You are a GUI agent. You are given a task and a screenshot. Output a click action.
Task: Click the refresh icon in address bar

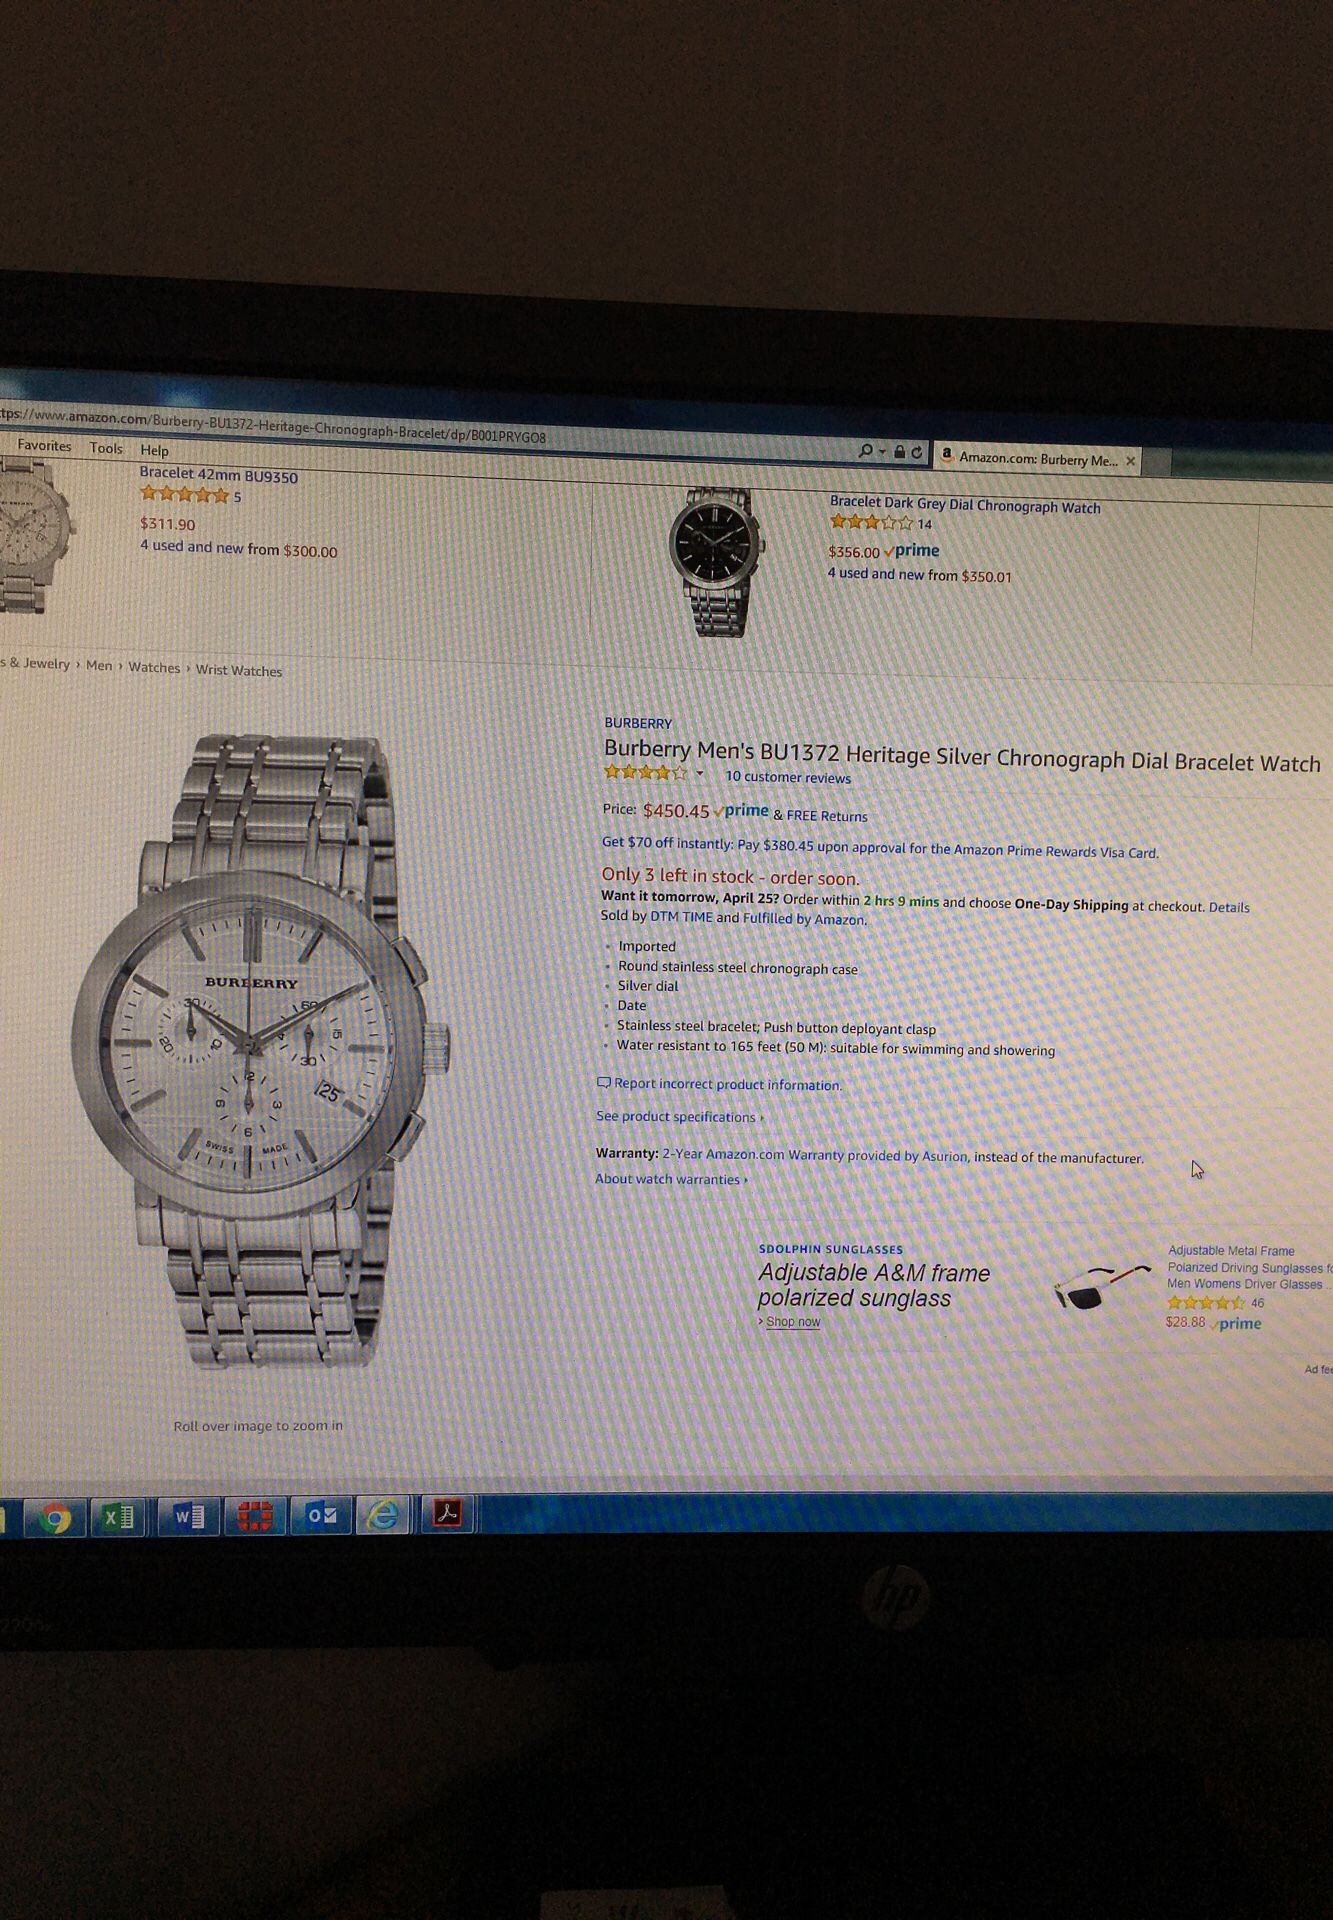pos(916,453)
